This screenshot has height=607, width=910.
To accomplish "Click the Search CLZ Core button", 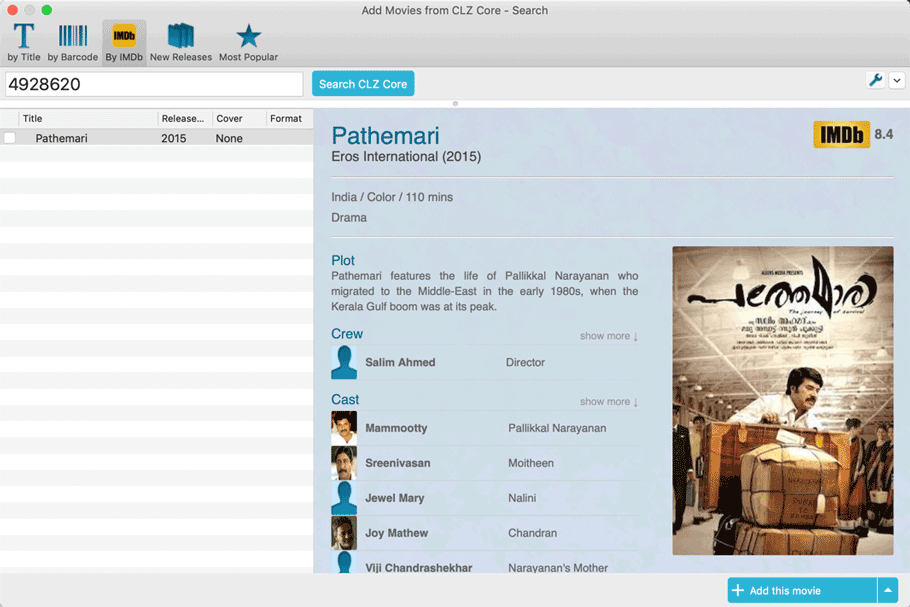I will 363,84.
